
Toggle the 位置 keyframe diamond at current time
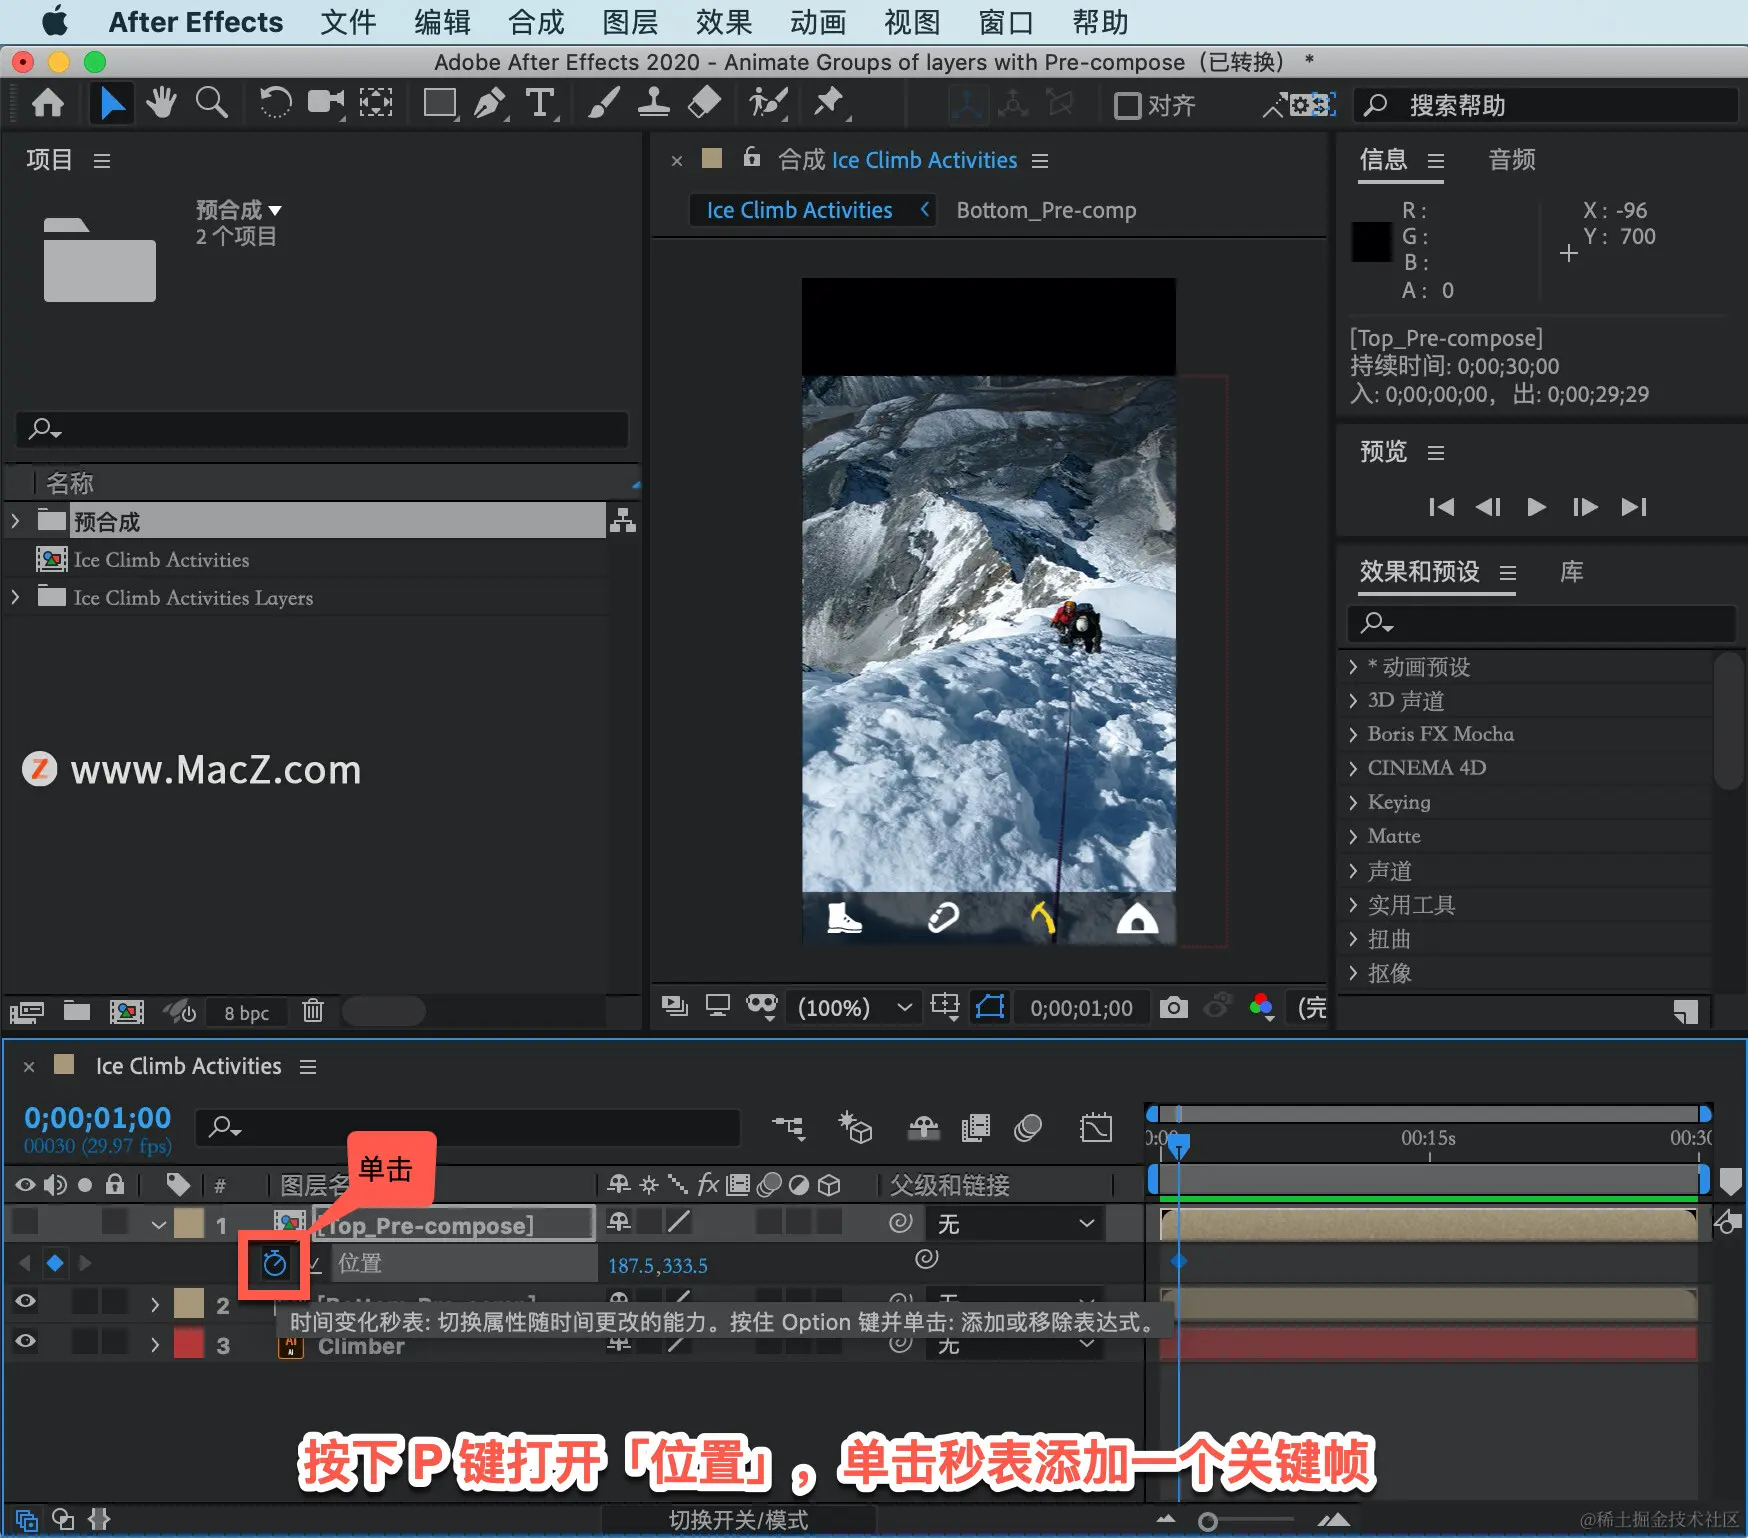pyautogui.click(x=55, y=1263)
